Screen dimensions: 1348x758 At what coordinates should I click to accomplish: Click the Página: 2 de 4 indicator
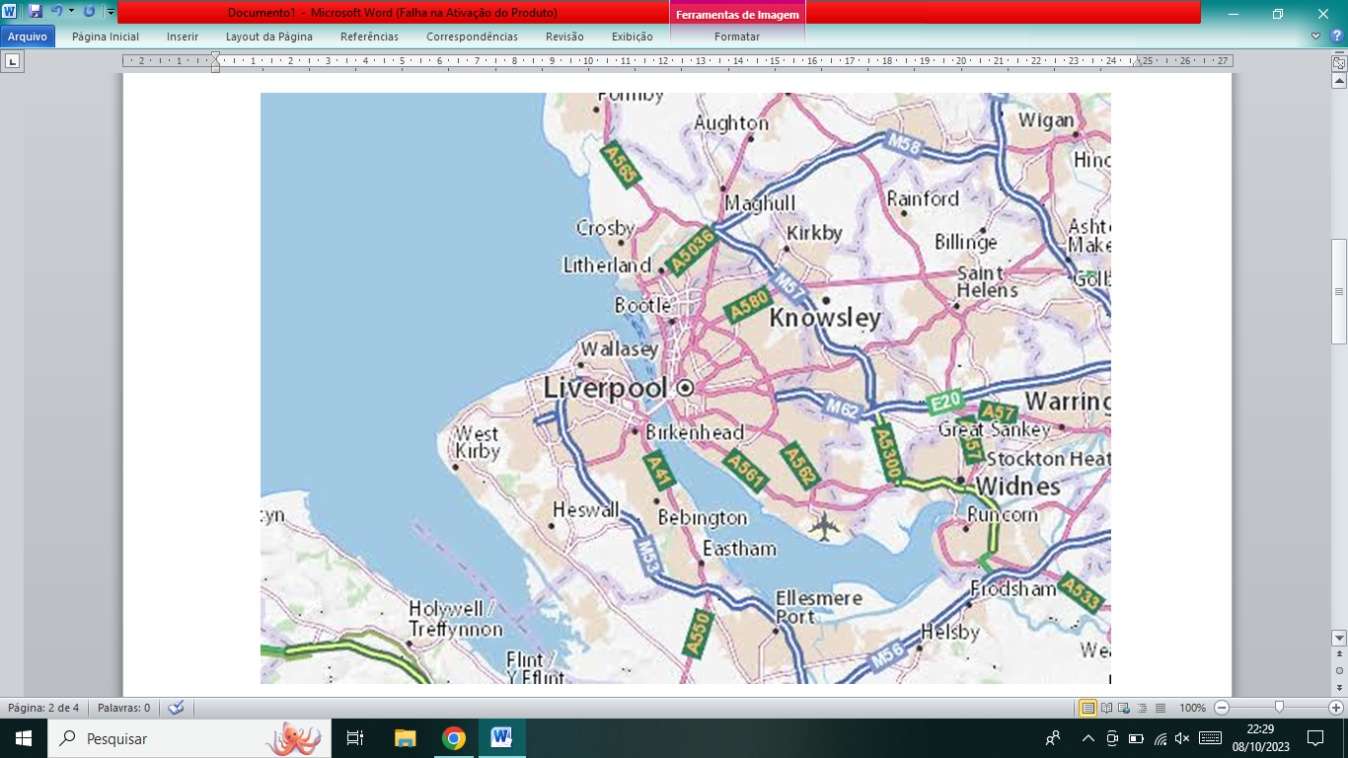click(43, 708)
